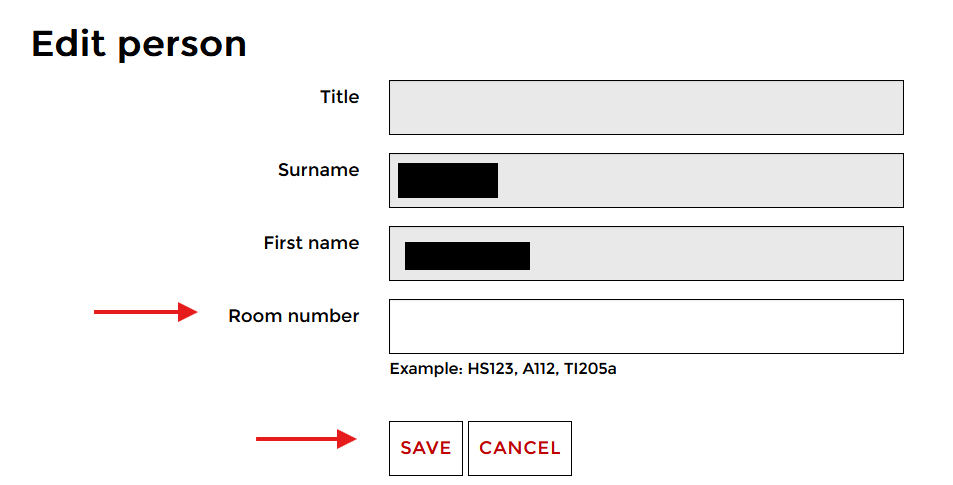953x485 pixels.
Task: Click the red arrow pointing to SAVE
Action: [307, 438]
